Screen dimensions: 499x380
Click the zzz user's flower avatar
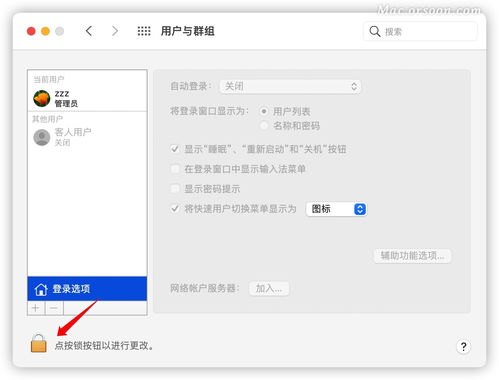pos(42,98)
